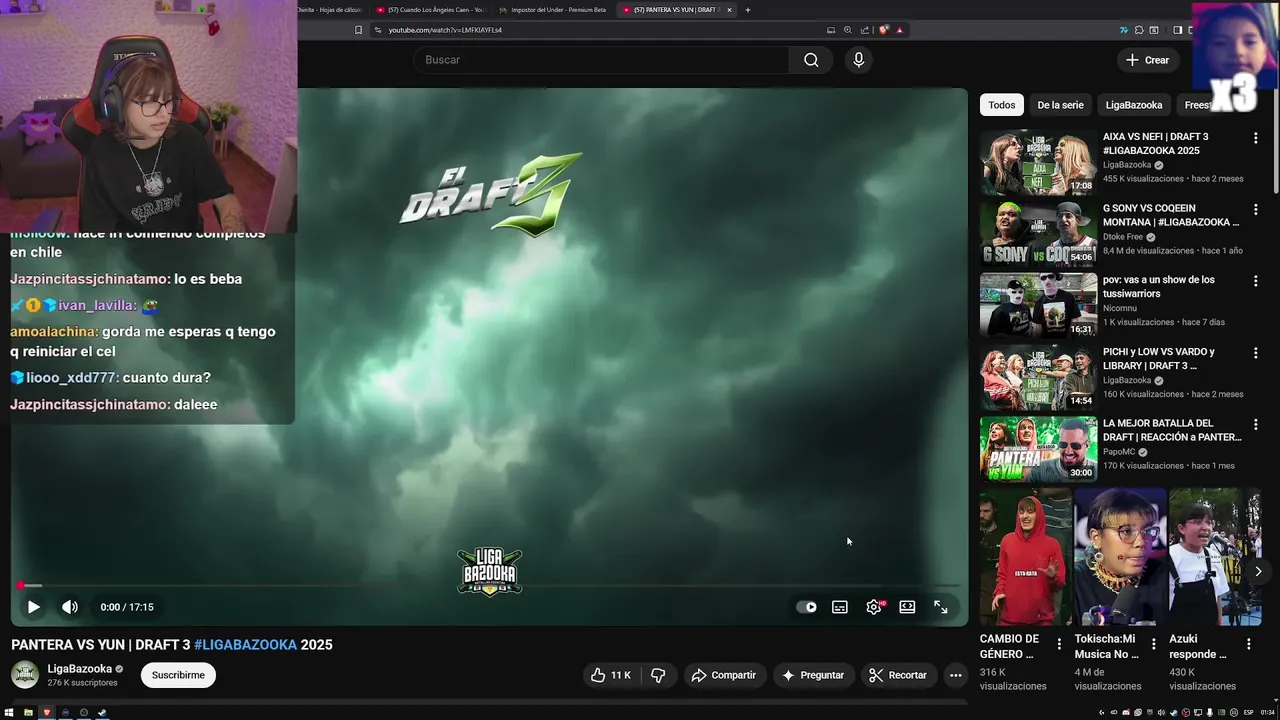
Task: Click the video progress bar
Action: [x=490, y=586]
